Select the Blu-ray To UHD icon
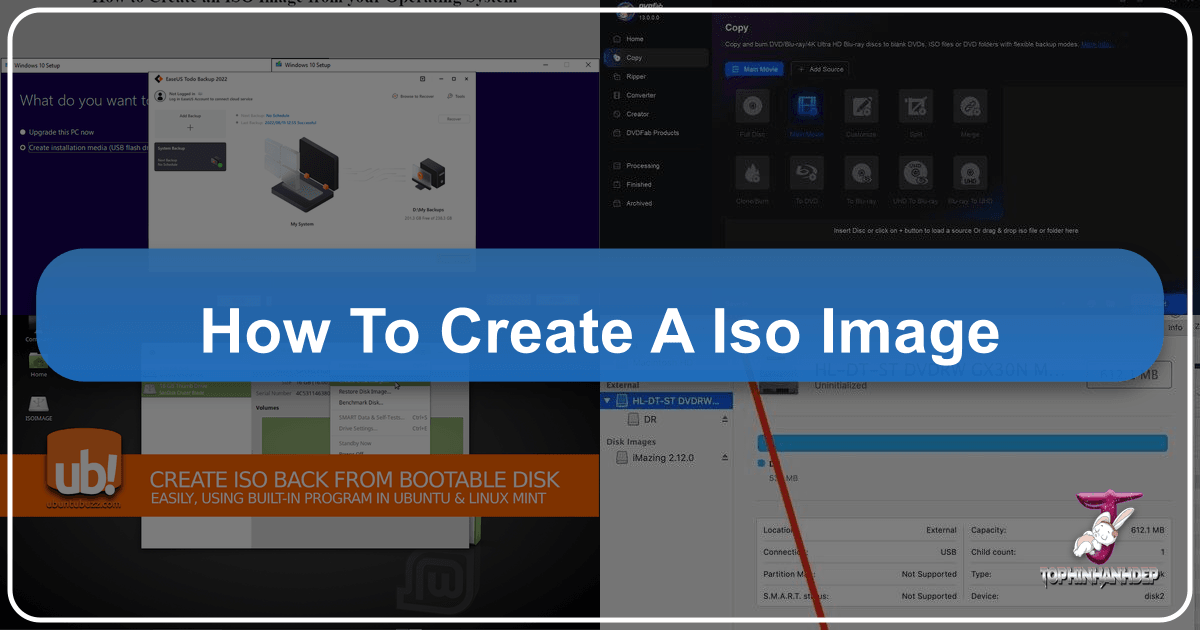Viewport: 1200px width, 630px height. (968, 173)
